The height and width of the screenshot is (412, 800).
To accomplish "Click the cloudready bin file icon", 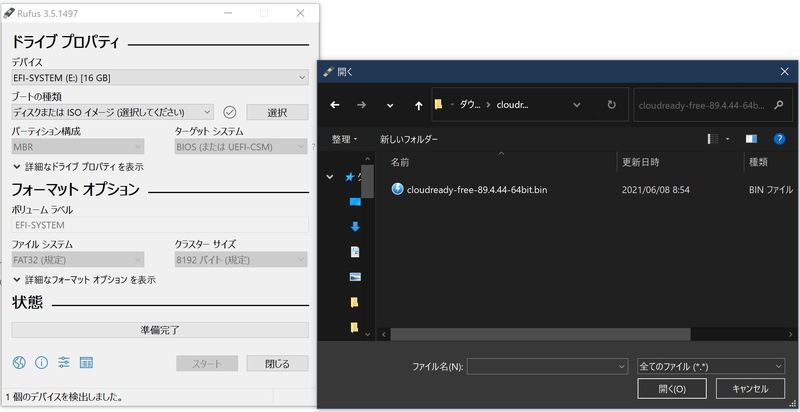I will pyautogui.click(x=397, y=189).
